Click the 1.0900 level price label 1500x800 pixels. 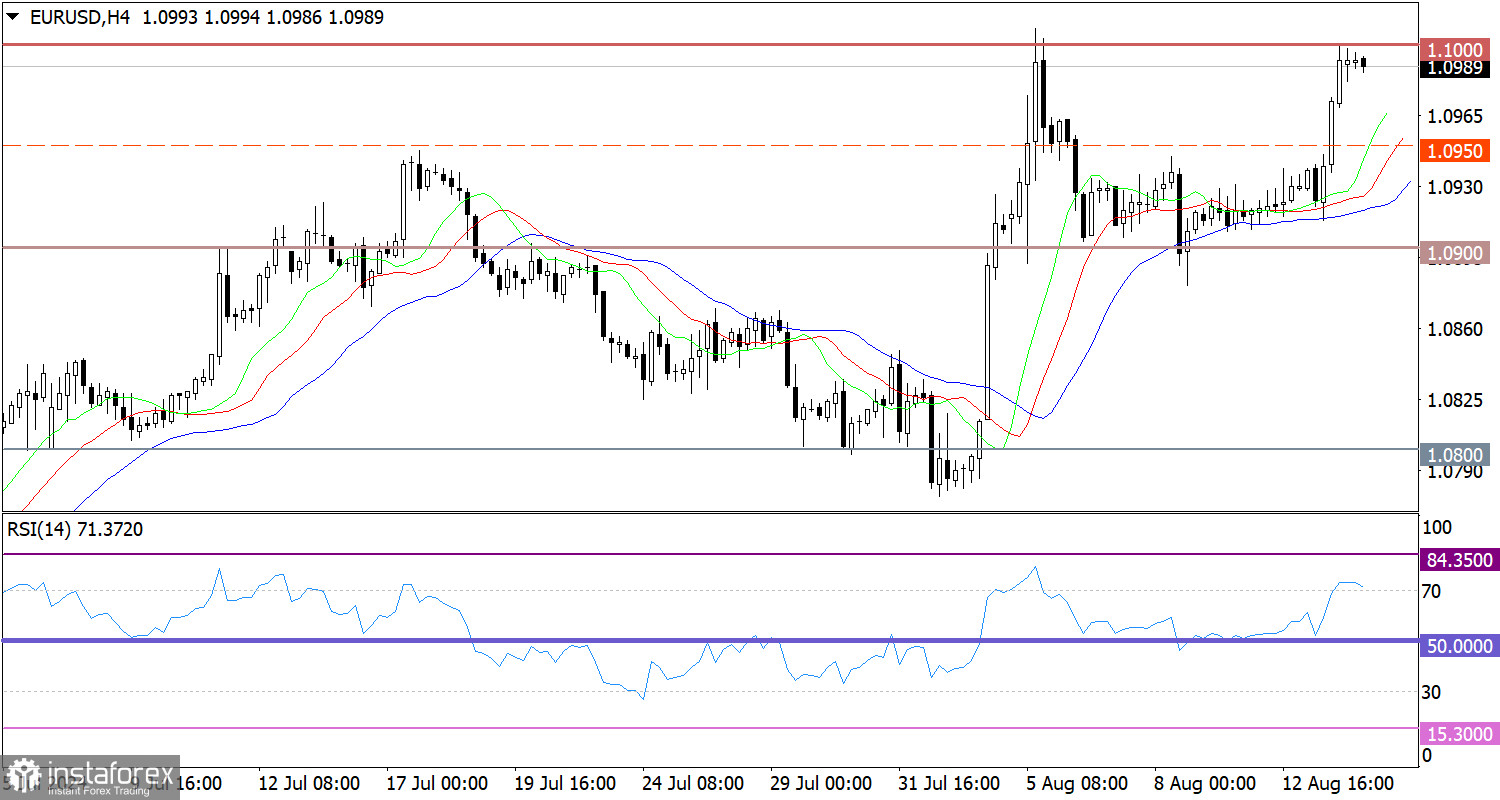[x=1456, y=253]
